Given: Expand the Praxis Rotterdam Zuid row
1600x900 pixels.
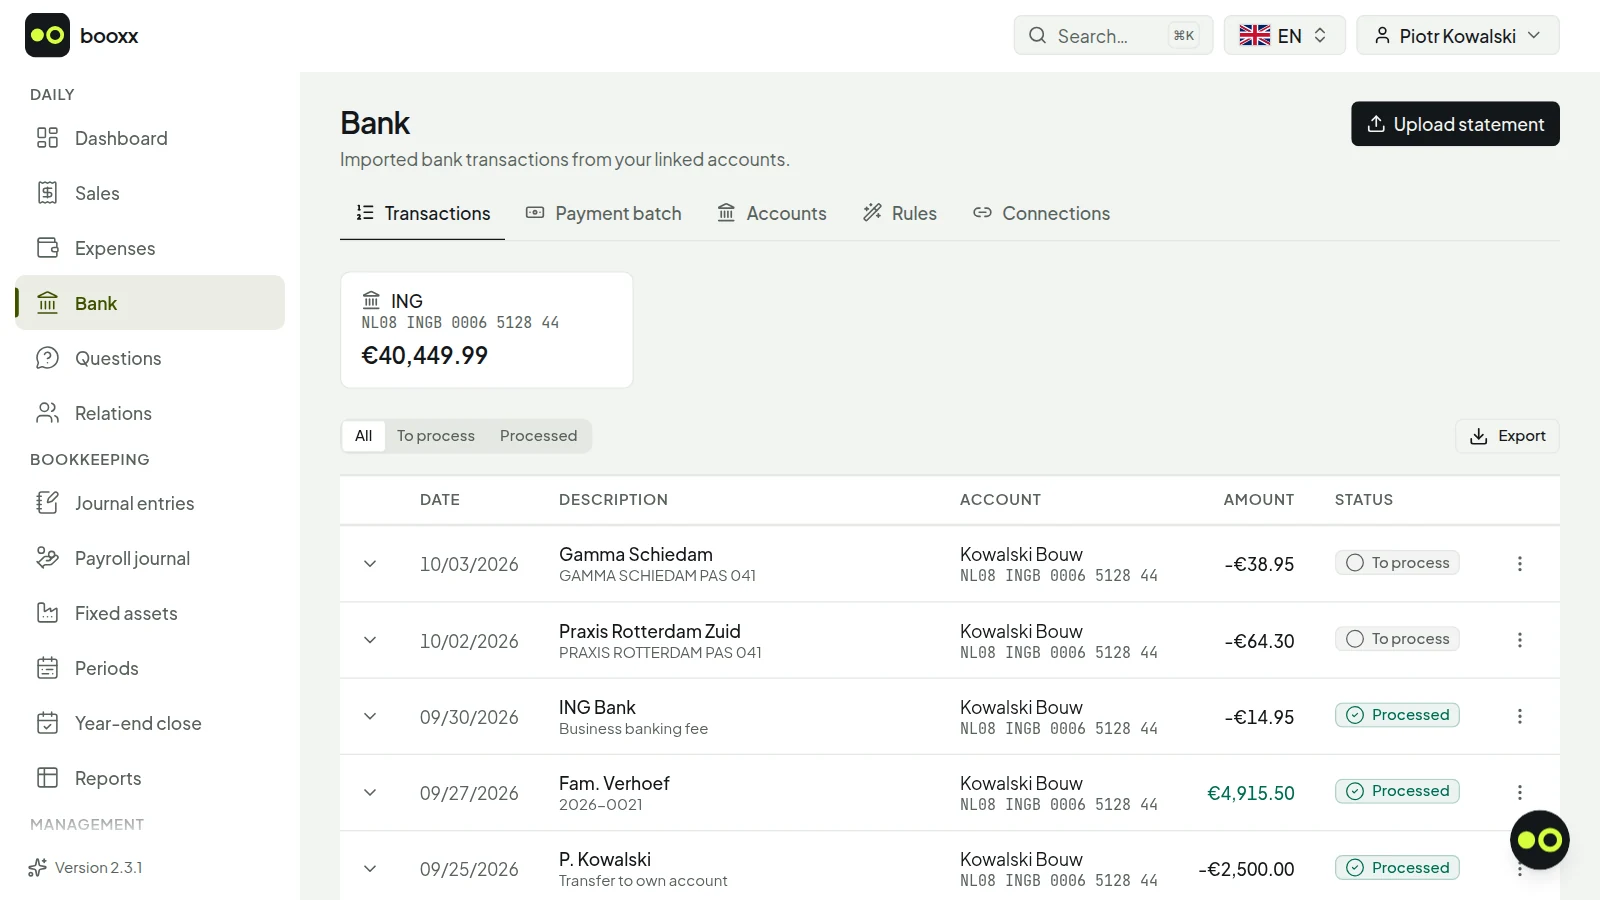Looking at the screenshot, I should pyautogui.click(x=370, y=640).
